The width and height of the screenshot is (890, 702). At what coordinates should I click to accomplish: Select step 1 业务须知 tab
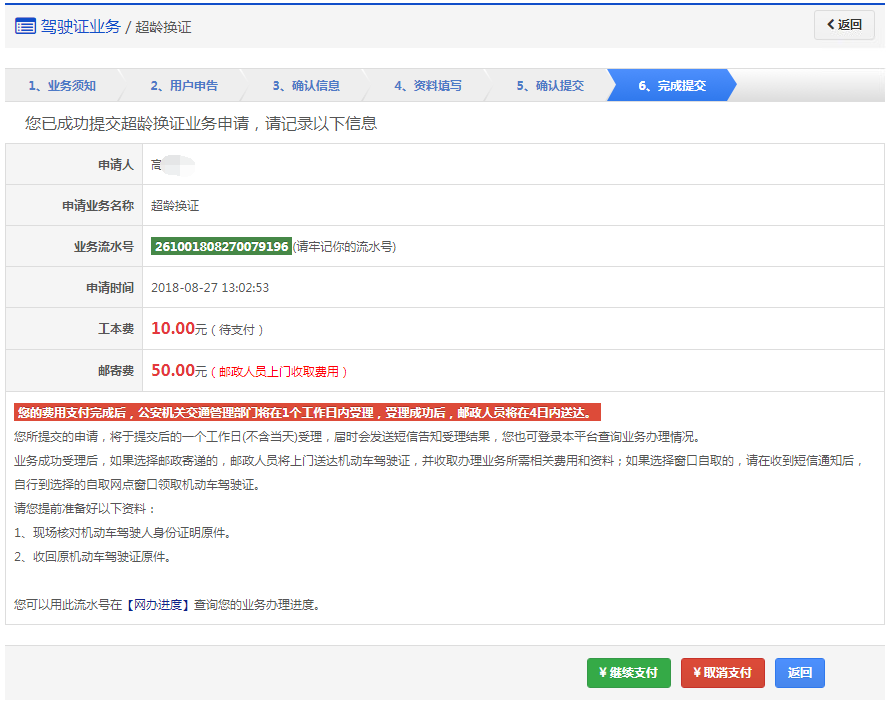click(x=62, y=86)
